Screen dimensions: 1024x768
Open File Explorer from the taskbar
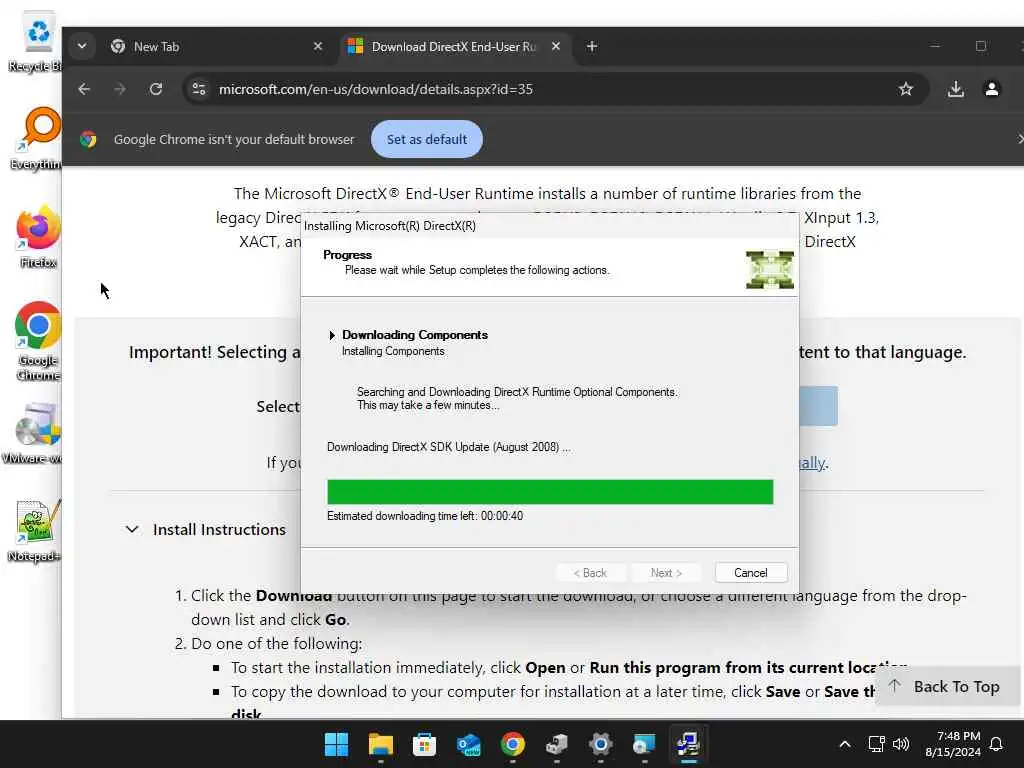tap(381, 744)
